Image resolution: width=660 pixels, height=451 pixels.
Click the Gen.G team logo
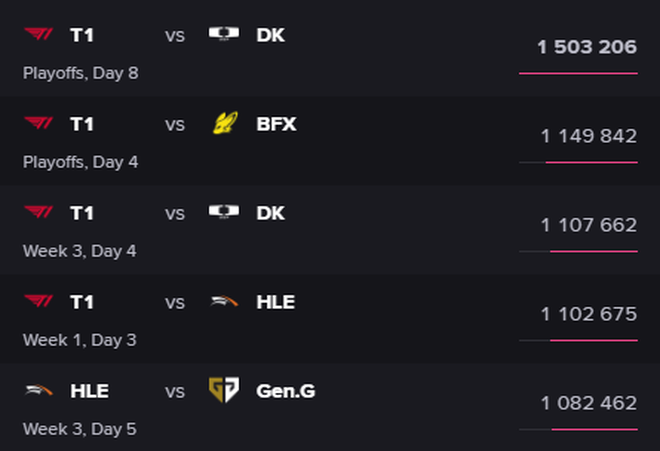tap(223, 390)
